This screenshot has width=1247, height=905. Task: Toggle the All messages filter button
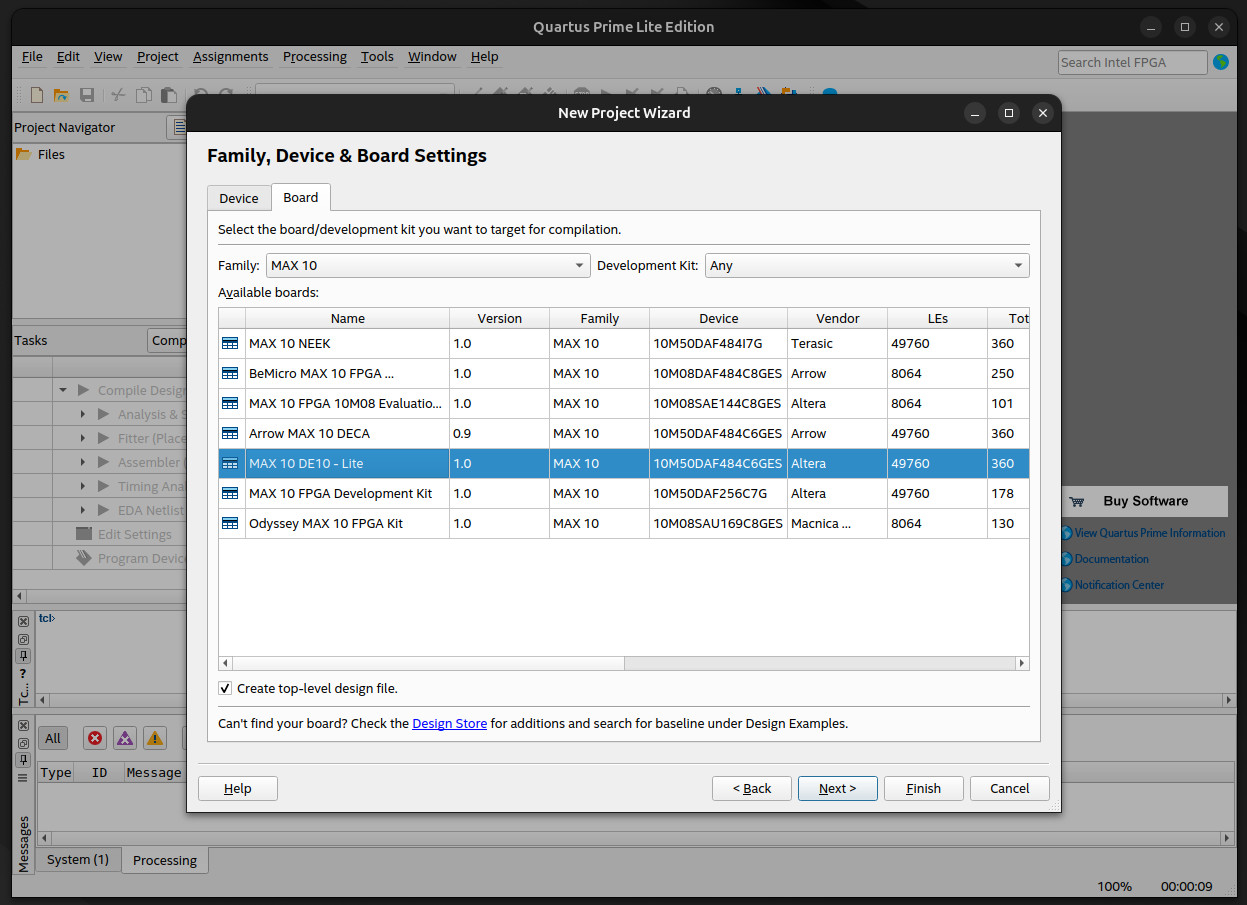53,738
